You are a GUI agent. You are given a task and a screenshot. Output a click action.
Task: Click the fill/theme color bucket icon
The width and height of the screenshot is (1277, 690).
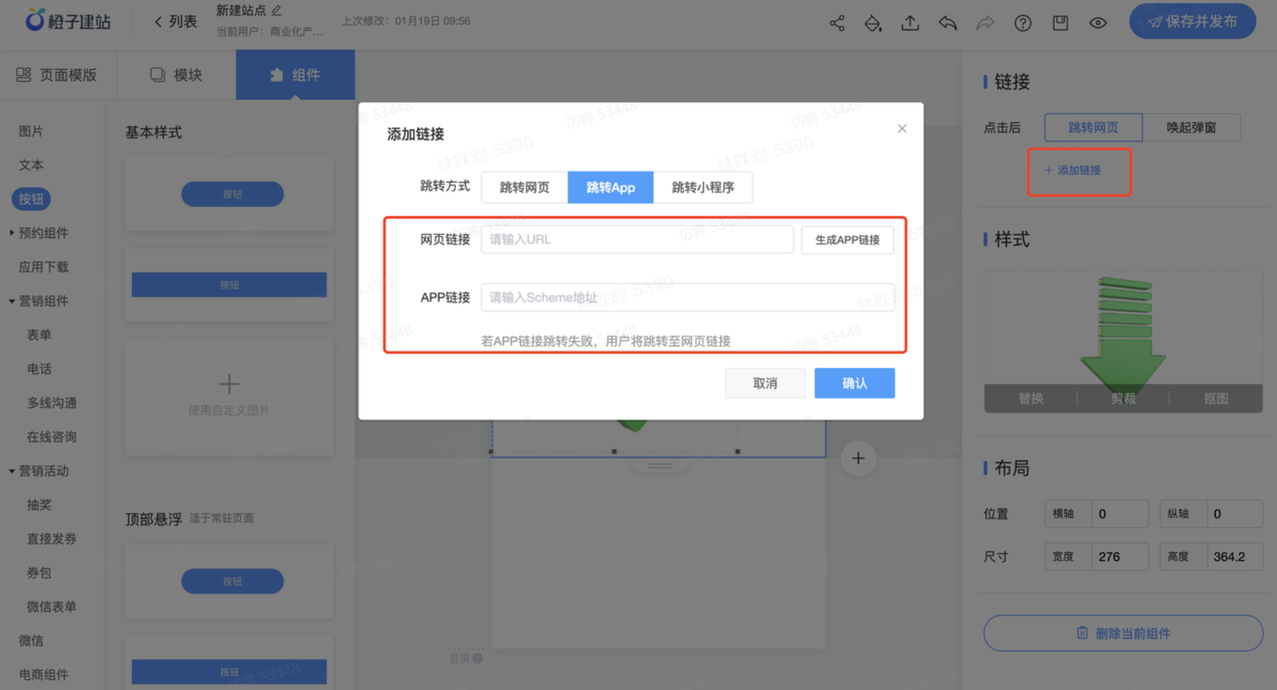click(873, 21)
